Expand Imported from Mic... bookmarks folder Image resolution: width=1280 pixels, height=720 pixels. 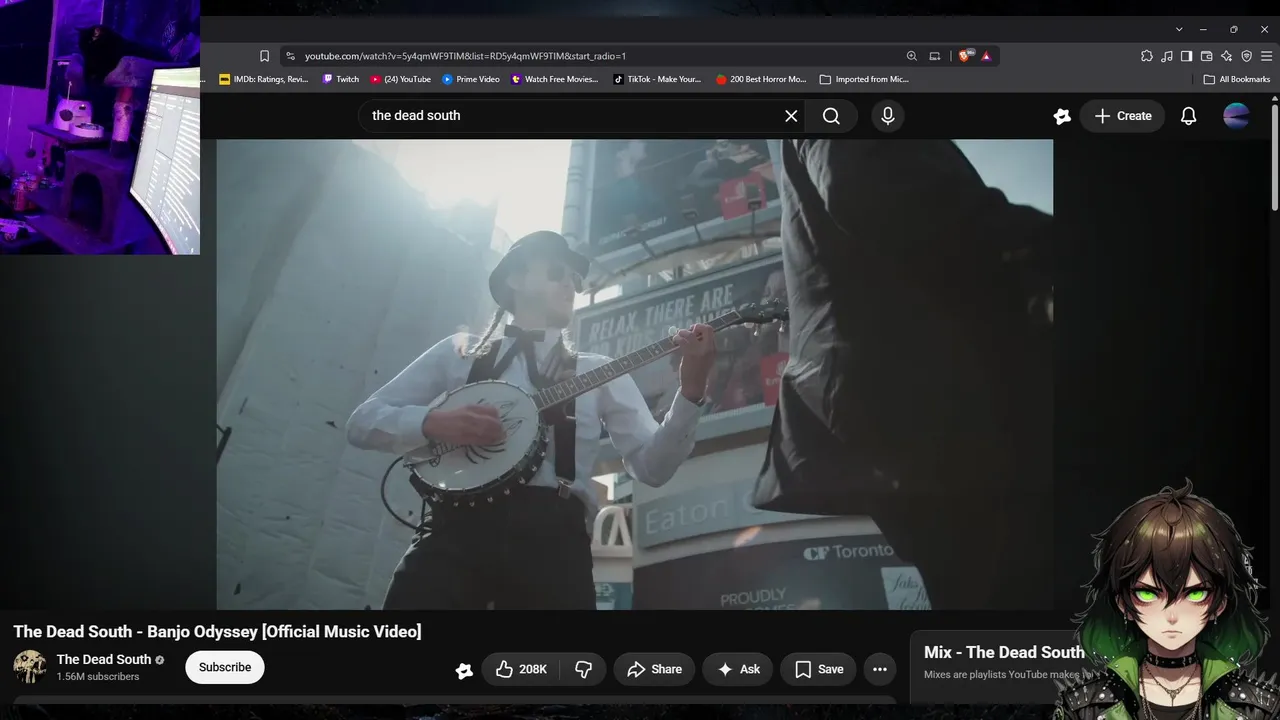[x=864, y=79]
